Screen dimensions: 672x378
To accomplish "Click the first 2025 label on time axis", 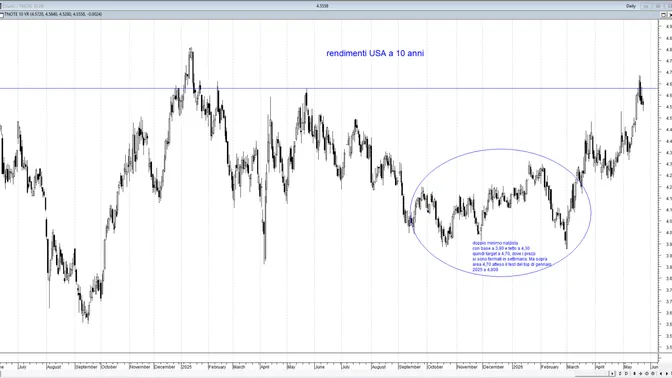I will click(186, 367).
